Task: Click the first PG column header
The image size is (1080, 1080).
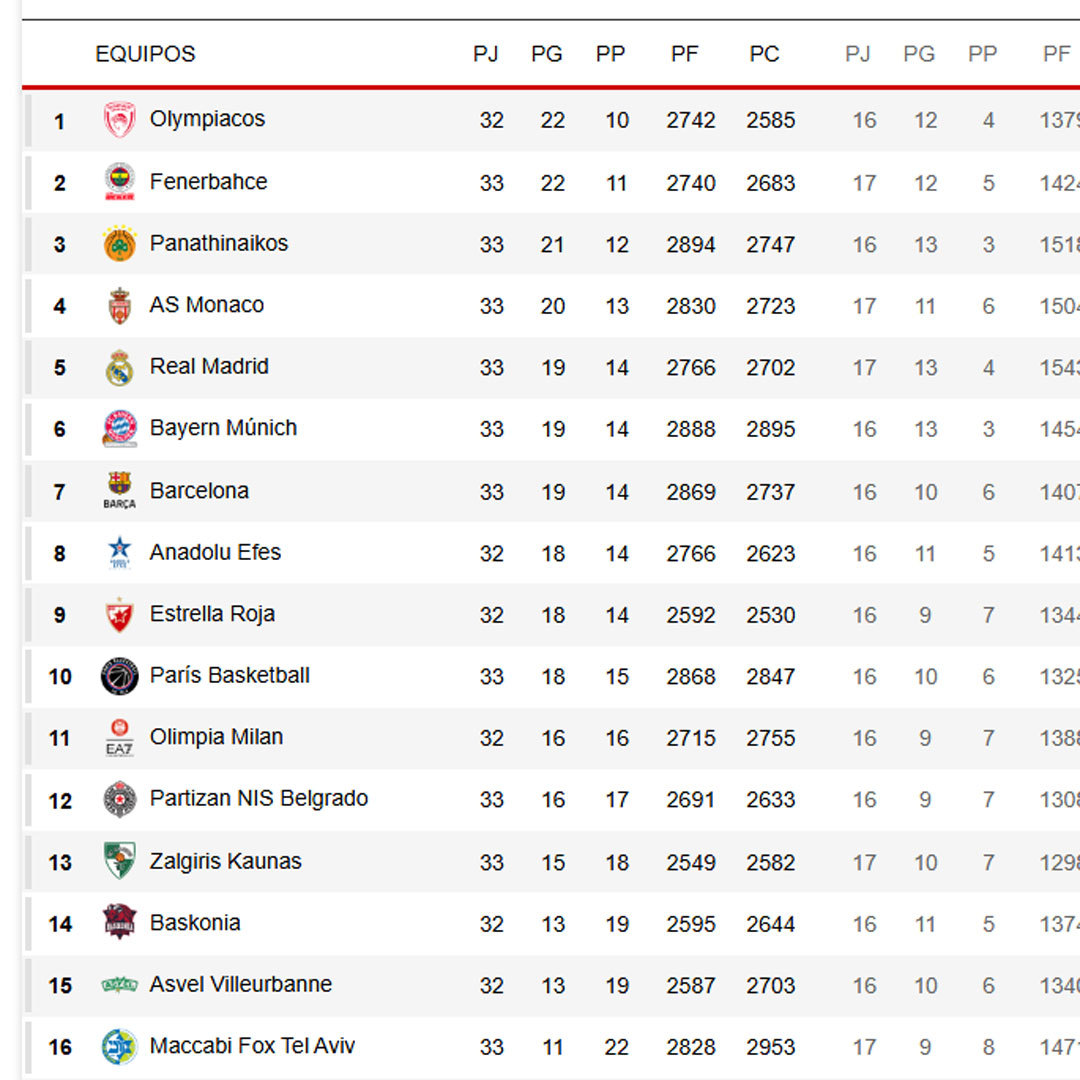Action: 547,54
